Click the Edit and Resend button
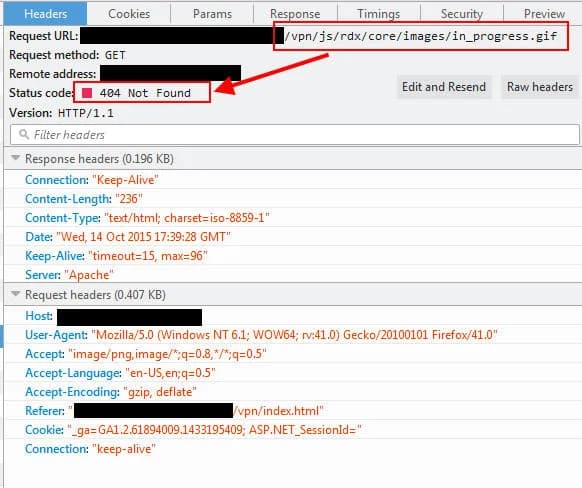Image resolution: width=582 pixels, height=488 pixels. click(444, 87)
